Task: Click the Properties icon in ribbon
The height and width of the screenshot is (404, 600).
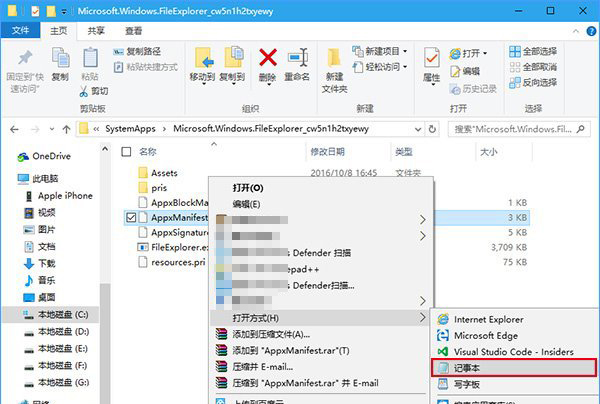Action: click(x=431, y=62)
